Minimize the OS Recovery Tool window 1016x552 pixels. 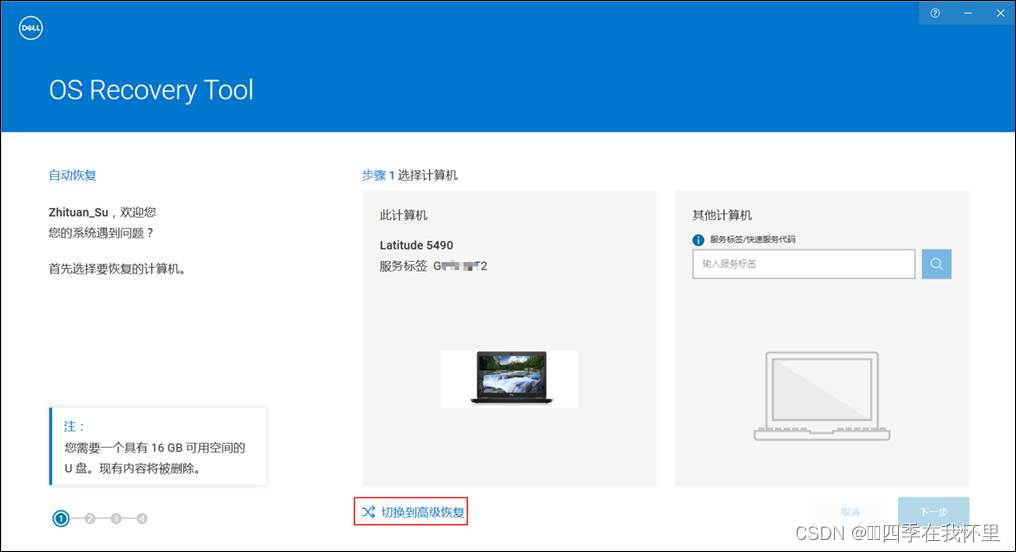pyautogui.click(x=967, y=13)
